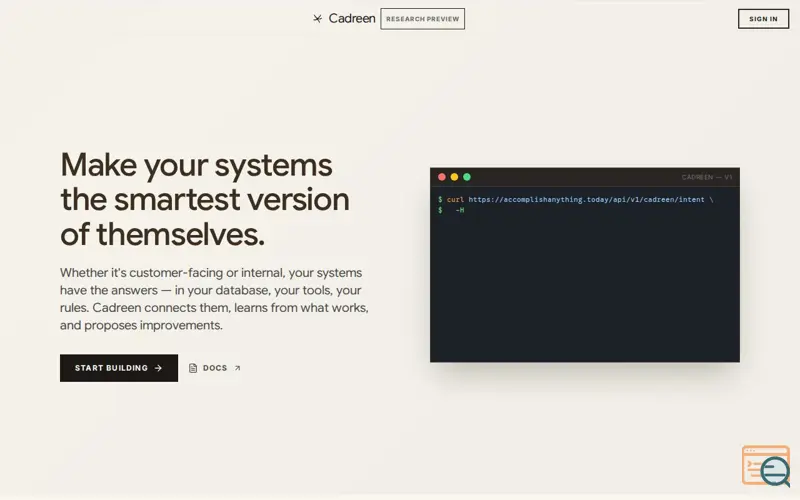Click the red dot in terminal window
The image size is (800, 500).
(442, 177)
